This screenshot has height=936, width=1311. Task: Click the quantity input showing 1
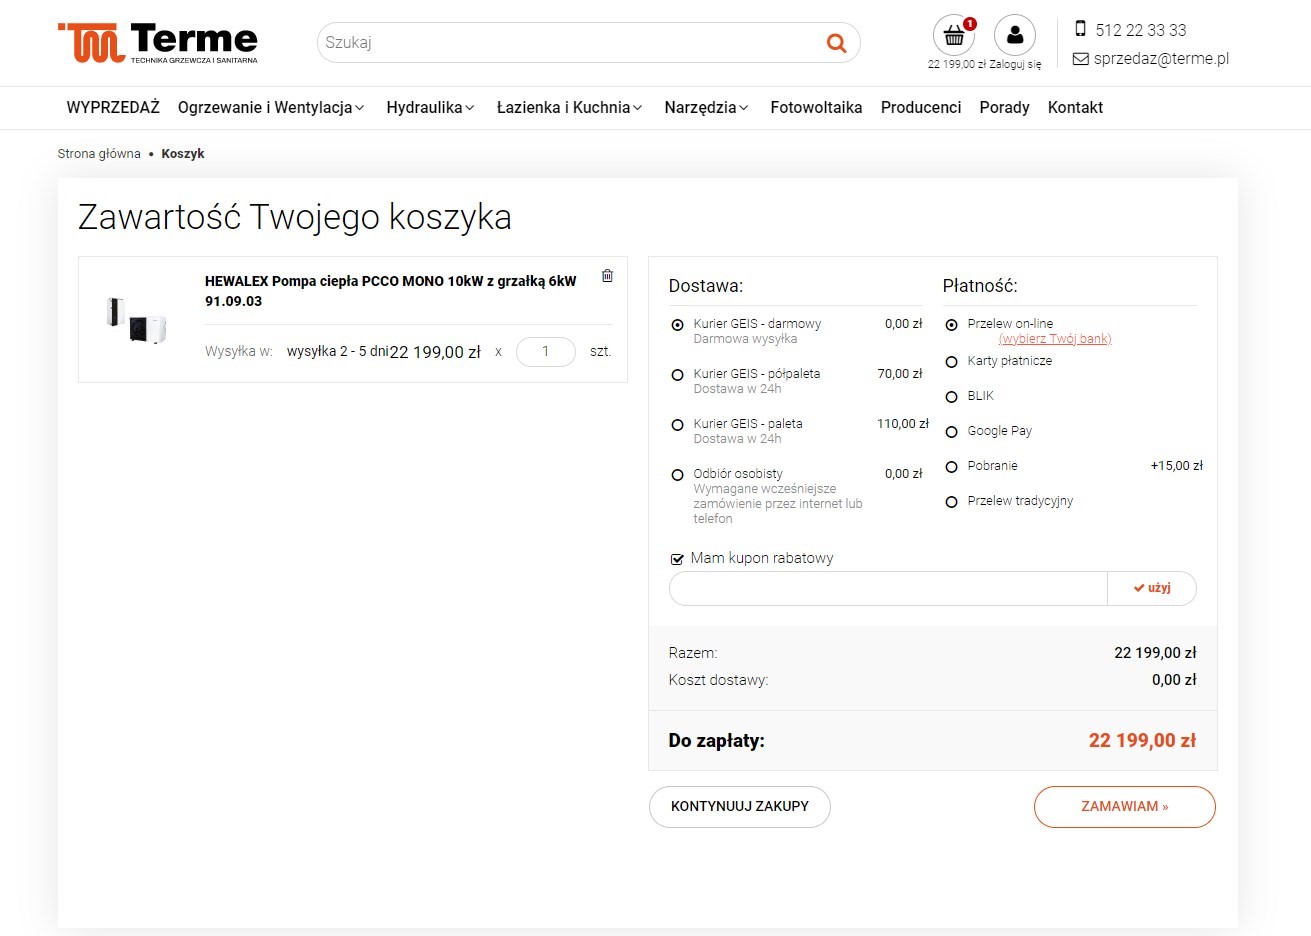click(x=545, y=351)
